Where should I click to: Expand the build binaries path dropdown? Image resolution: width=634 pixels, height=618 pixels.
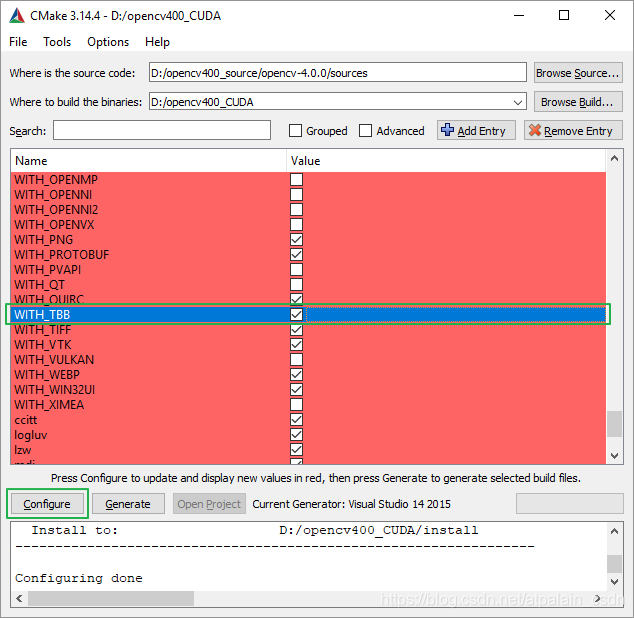click(x=518, y=102)
